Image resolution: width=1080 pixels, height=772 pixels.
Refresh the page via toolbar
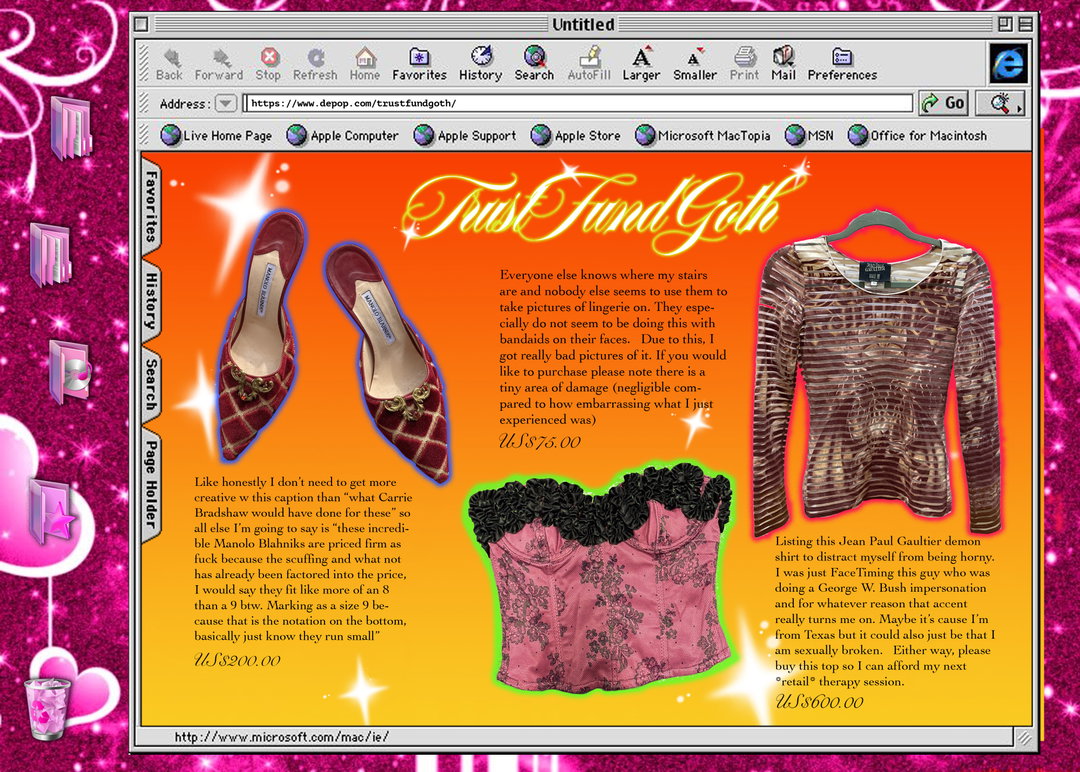pyautogui.click(x=315, y=63)
